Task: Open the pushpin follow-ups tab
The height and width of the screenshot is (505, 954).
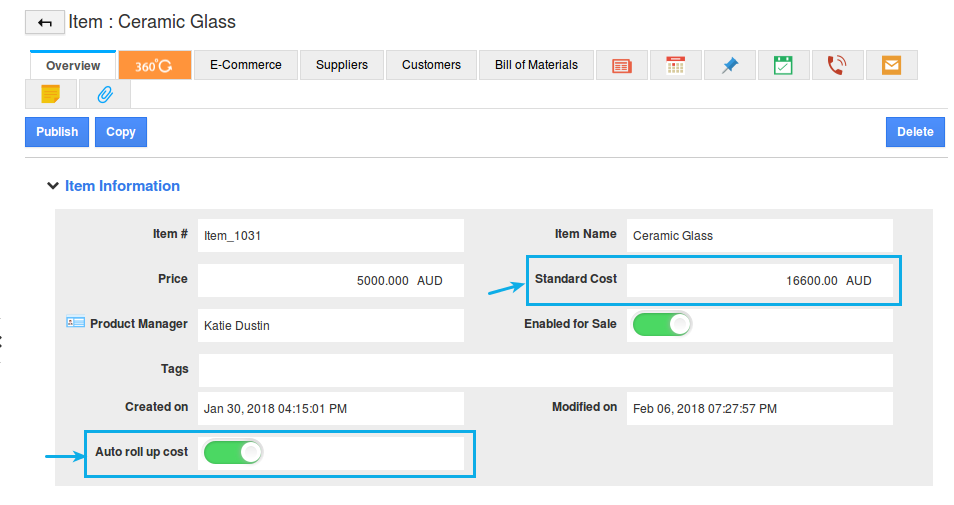Action: click(729, 65)
